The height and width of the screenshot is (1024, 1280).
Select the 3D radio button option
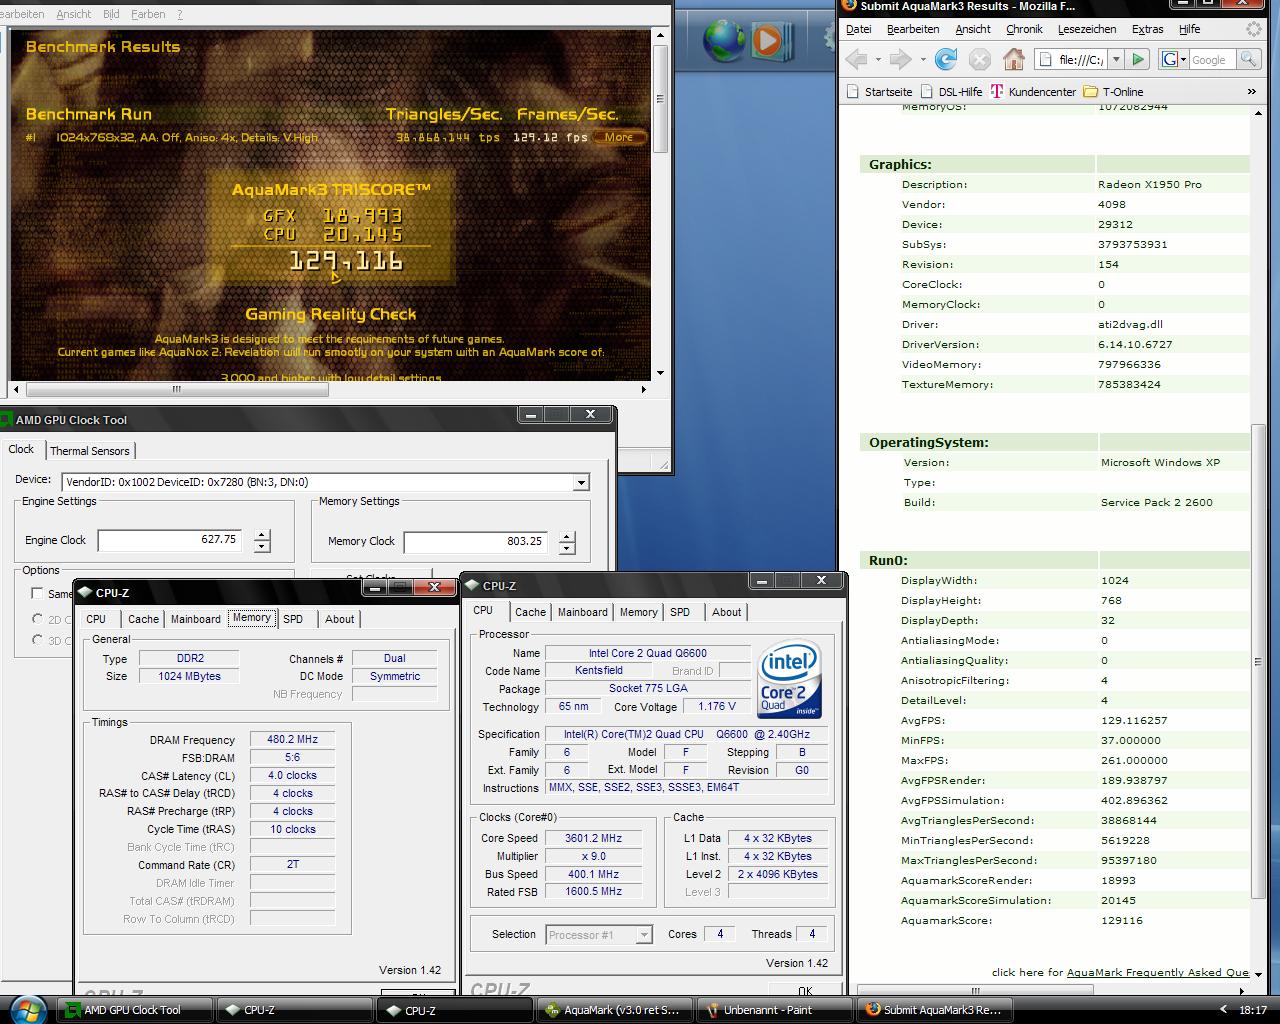click(x=38, y=640)
